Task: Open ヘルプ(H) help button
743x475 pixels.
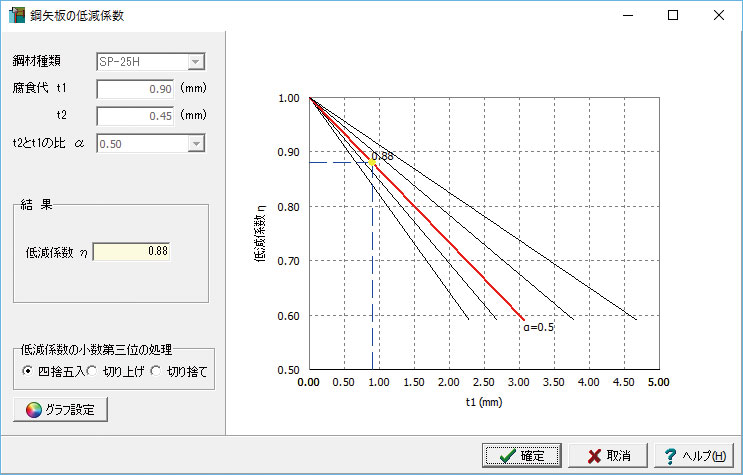Action: pyautogui.click(x=694, y=456)
